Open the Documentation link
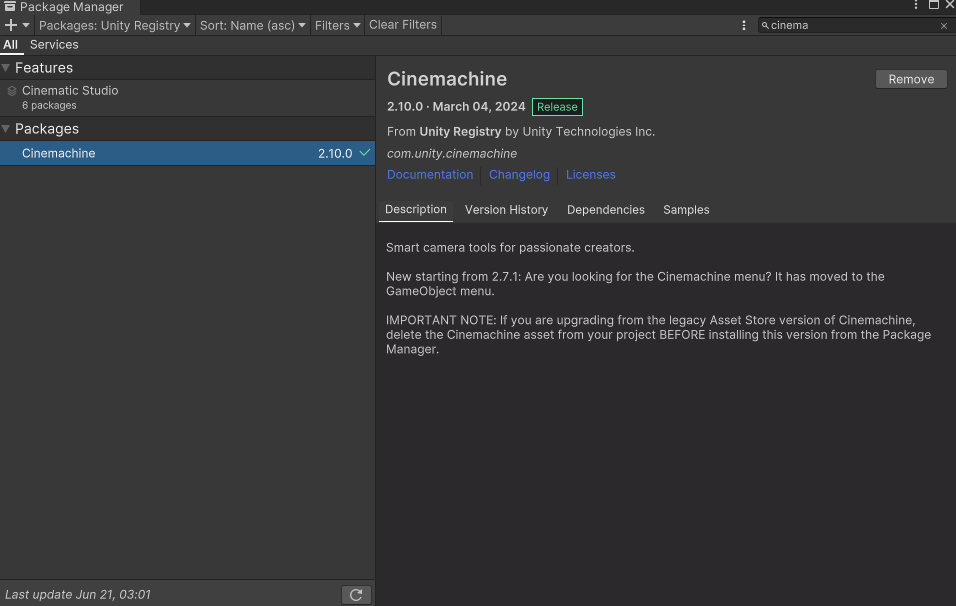 click(x=430, y=174)
